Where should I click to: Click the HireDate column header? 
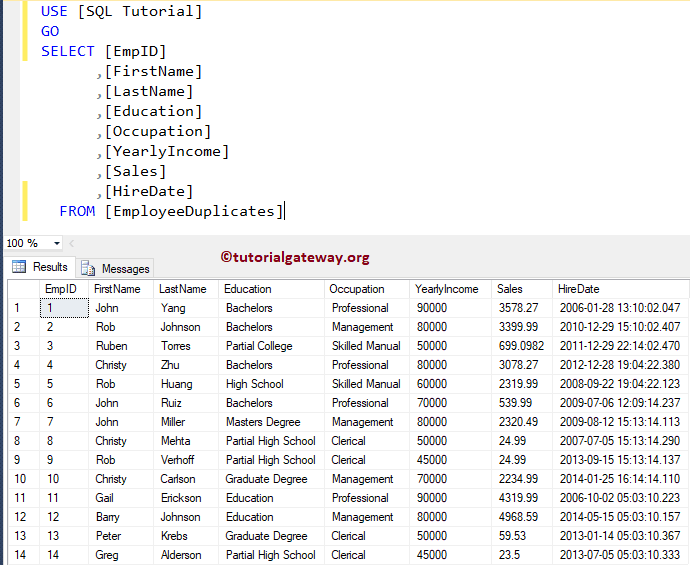point(579,289)
